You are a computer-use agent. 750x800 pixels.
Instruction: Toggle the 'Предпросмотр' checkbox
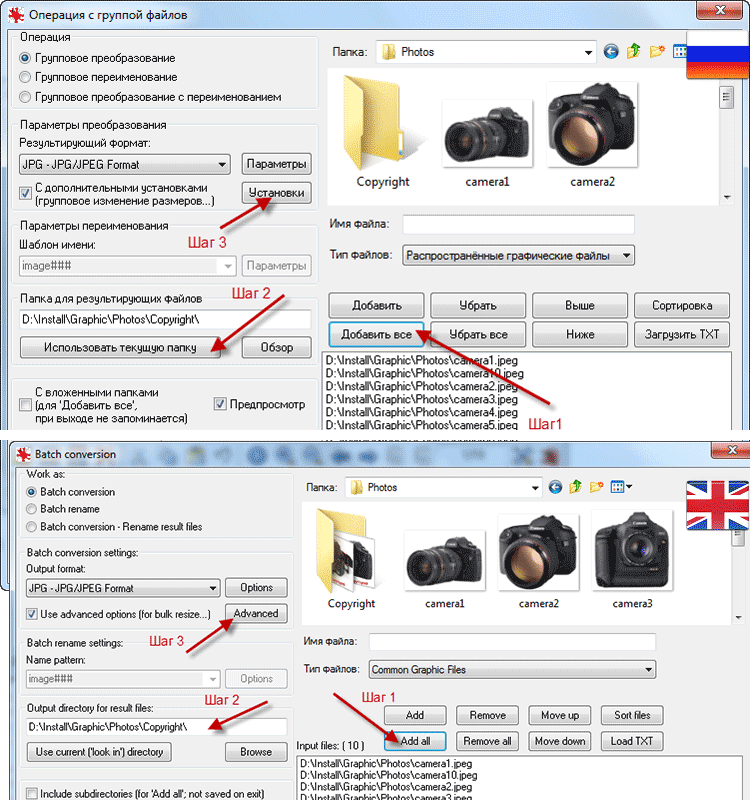(x=221, y=405)
